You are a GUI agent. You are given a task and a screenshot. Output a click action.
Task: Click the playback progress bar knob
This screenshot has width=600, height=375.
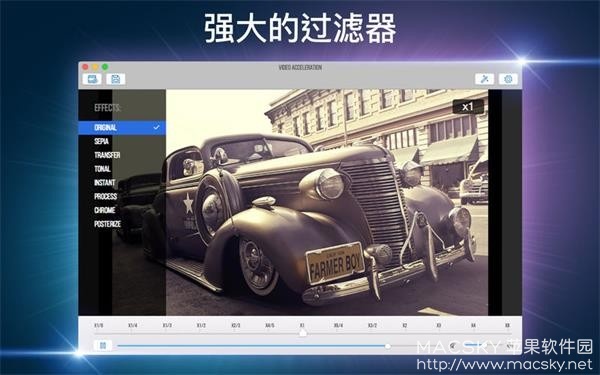[x=388, y=346]
